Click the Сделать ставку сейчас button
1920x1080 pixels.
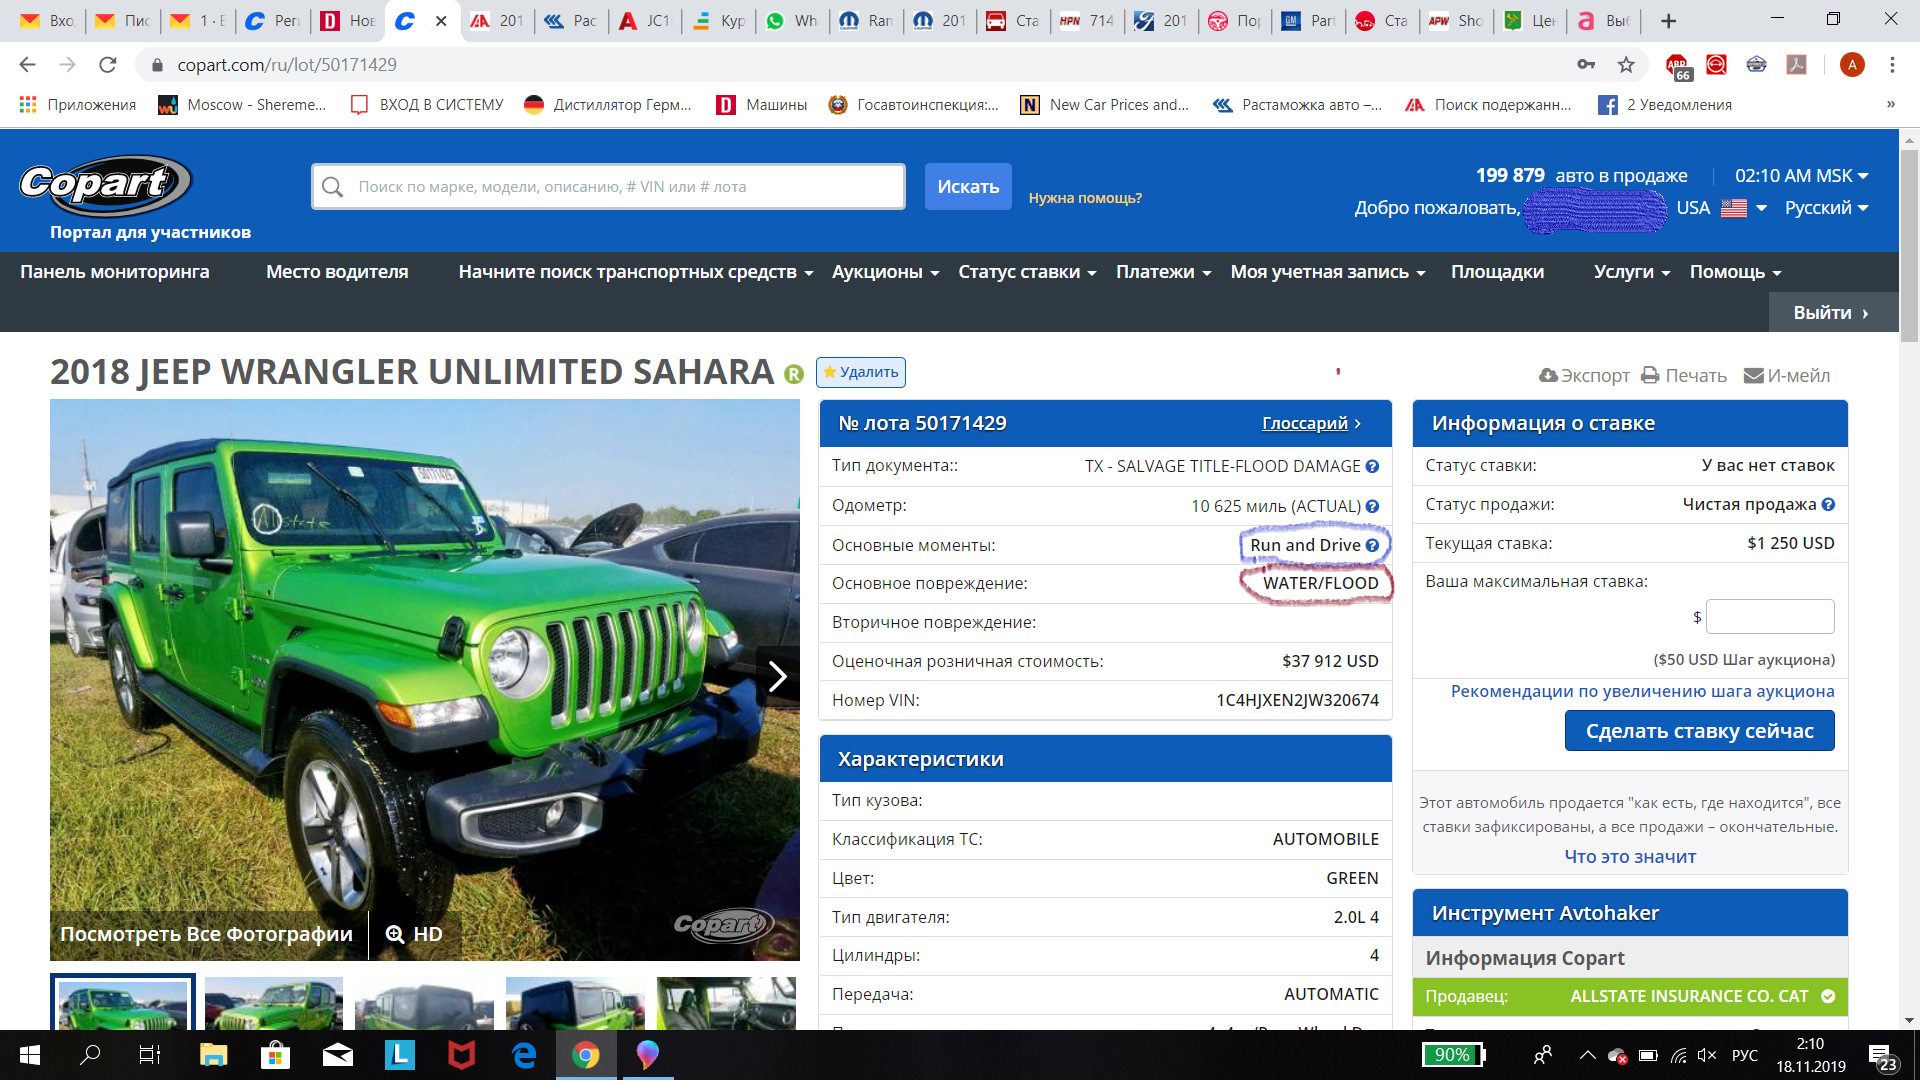[1701, 731]
